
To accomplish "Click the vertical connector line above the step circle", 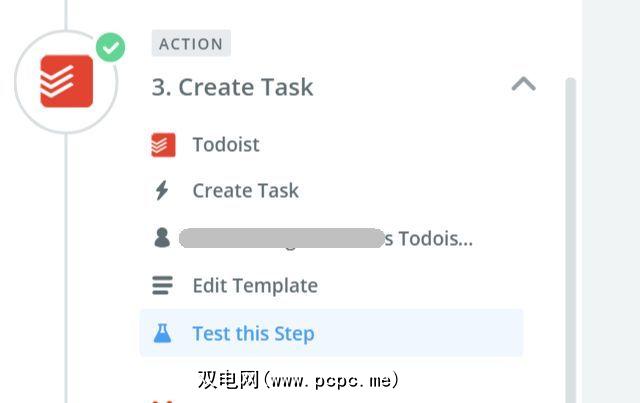I will pos(66,12).
